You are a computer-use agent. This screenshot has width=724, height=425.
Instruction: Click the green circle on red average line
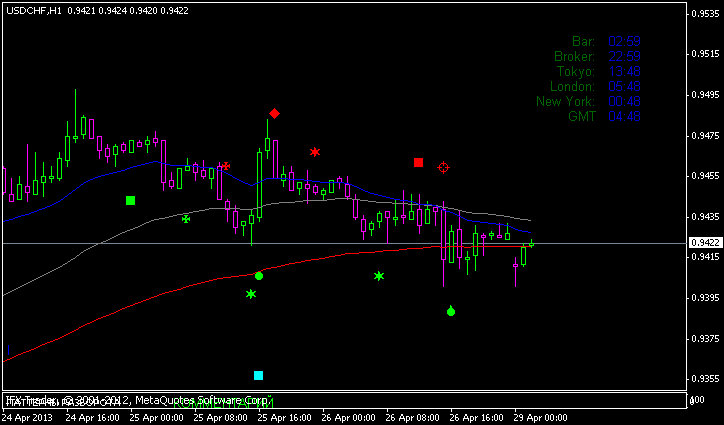pos(259,275)
